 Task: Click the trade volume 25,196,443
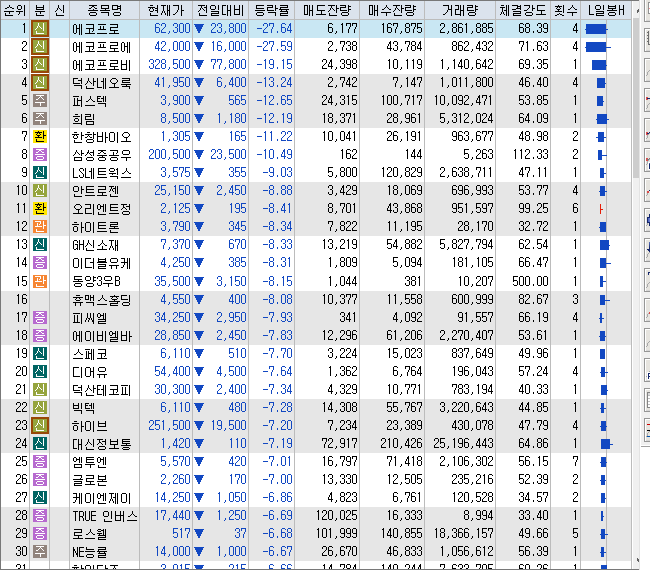[x=463, y=444]
